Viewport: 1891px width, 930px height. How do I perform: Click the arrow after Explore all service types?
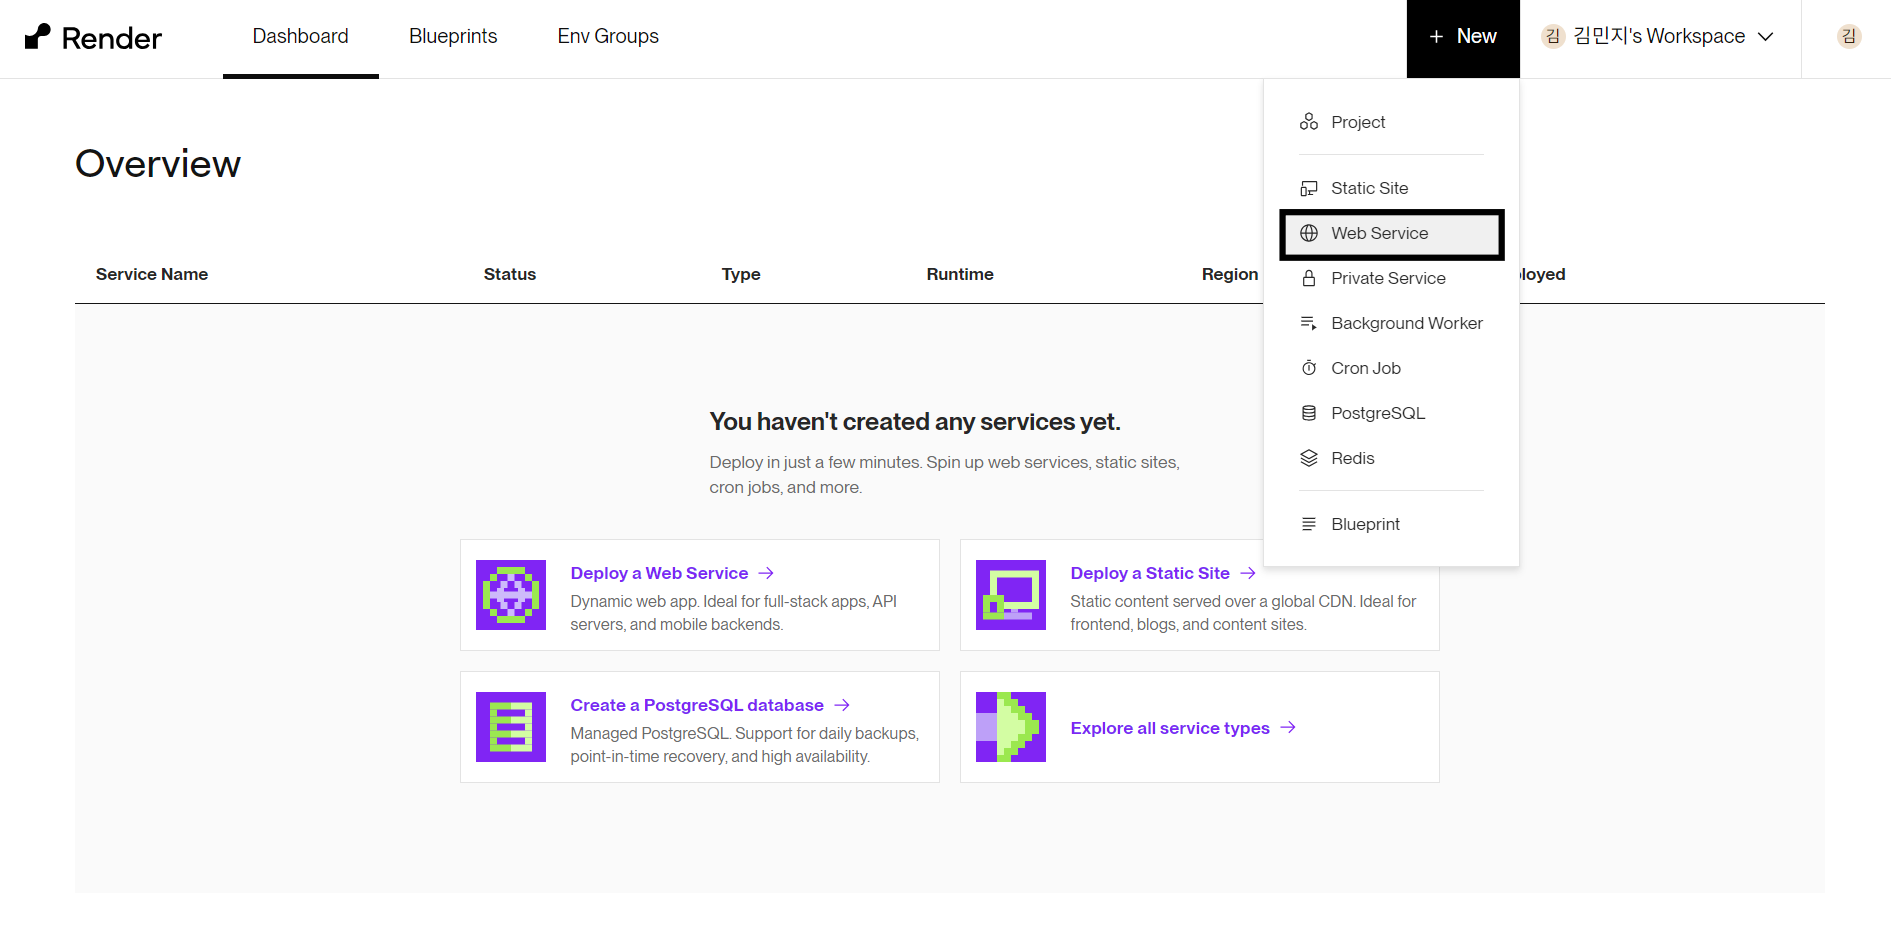pos(1288,727)
